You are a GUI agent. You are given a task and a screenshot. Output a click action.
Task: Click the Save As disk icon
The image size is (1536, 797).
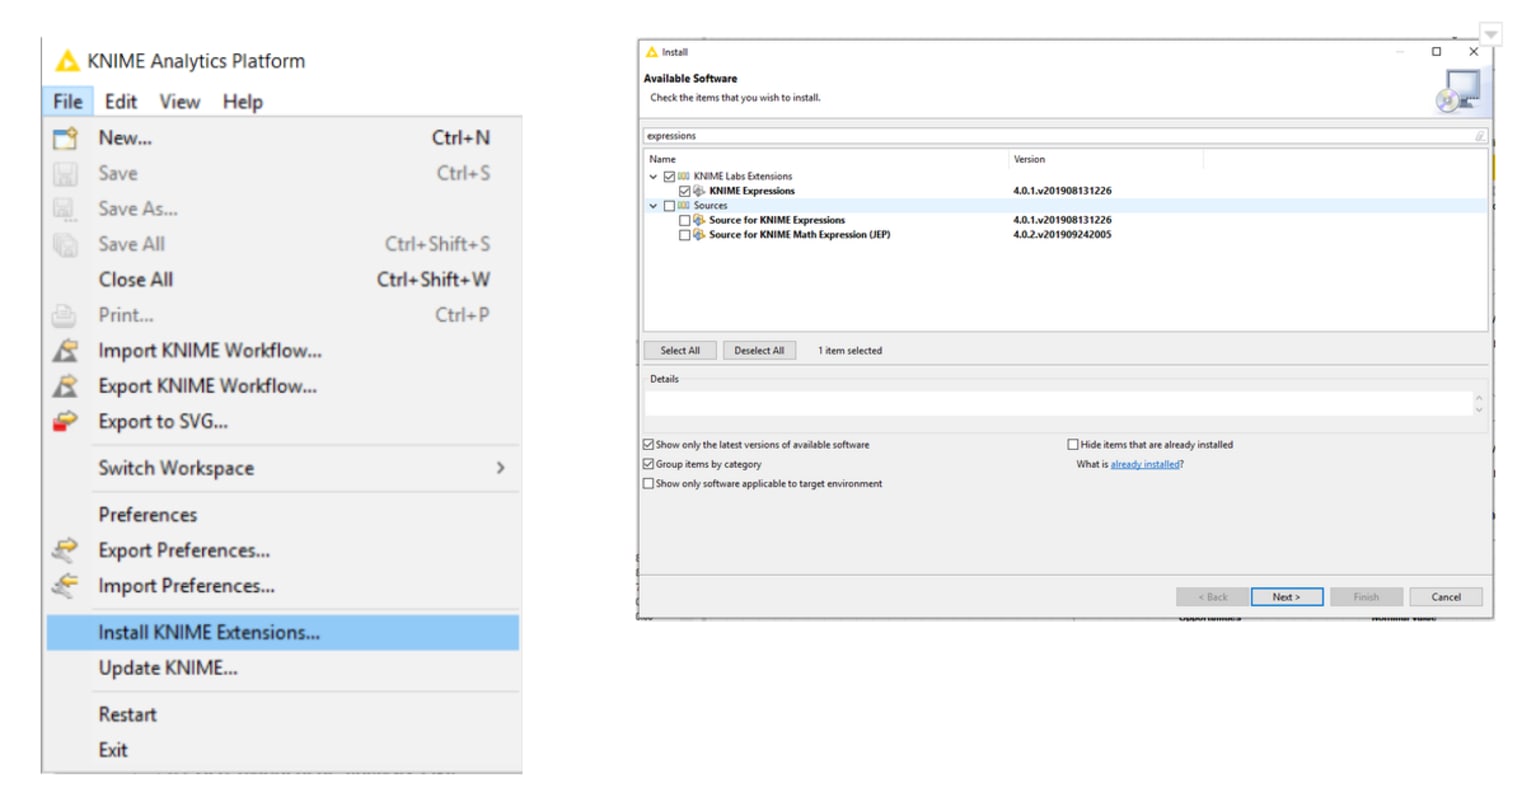[65, 209]
